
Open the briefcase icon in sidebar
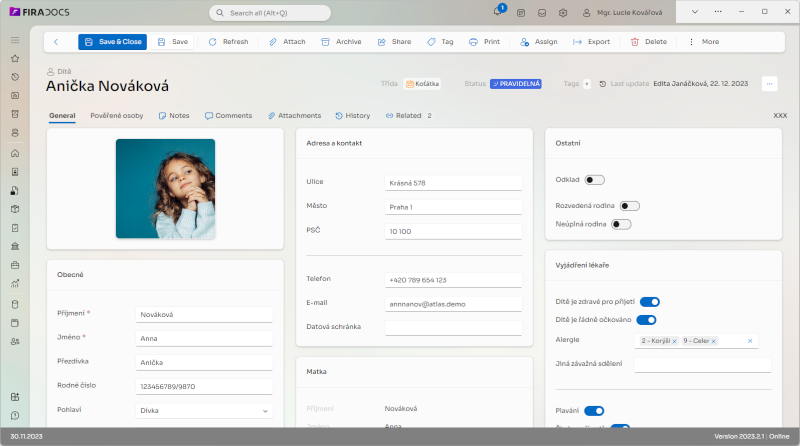point(15,265)
